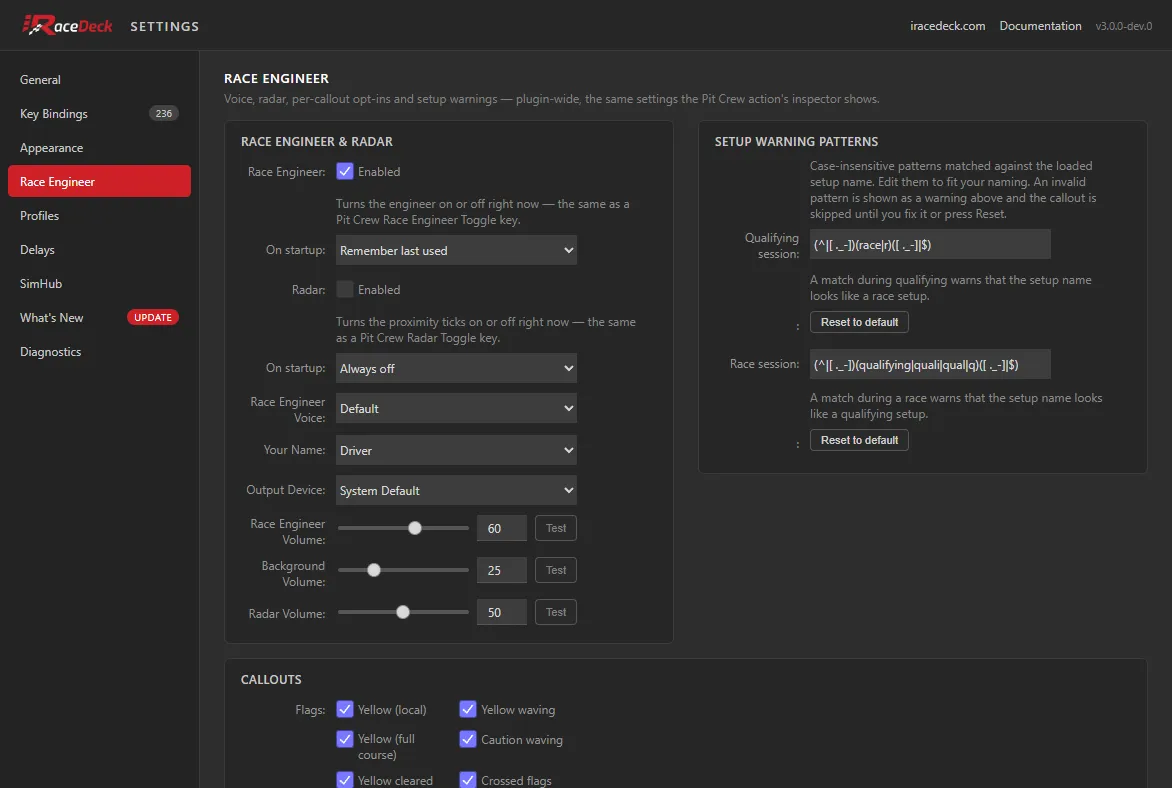Visit the iracedeck.com link
Screen dimensions: 1172x788
point(947,26)
